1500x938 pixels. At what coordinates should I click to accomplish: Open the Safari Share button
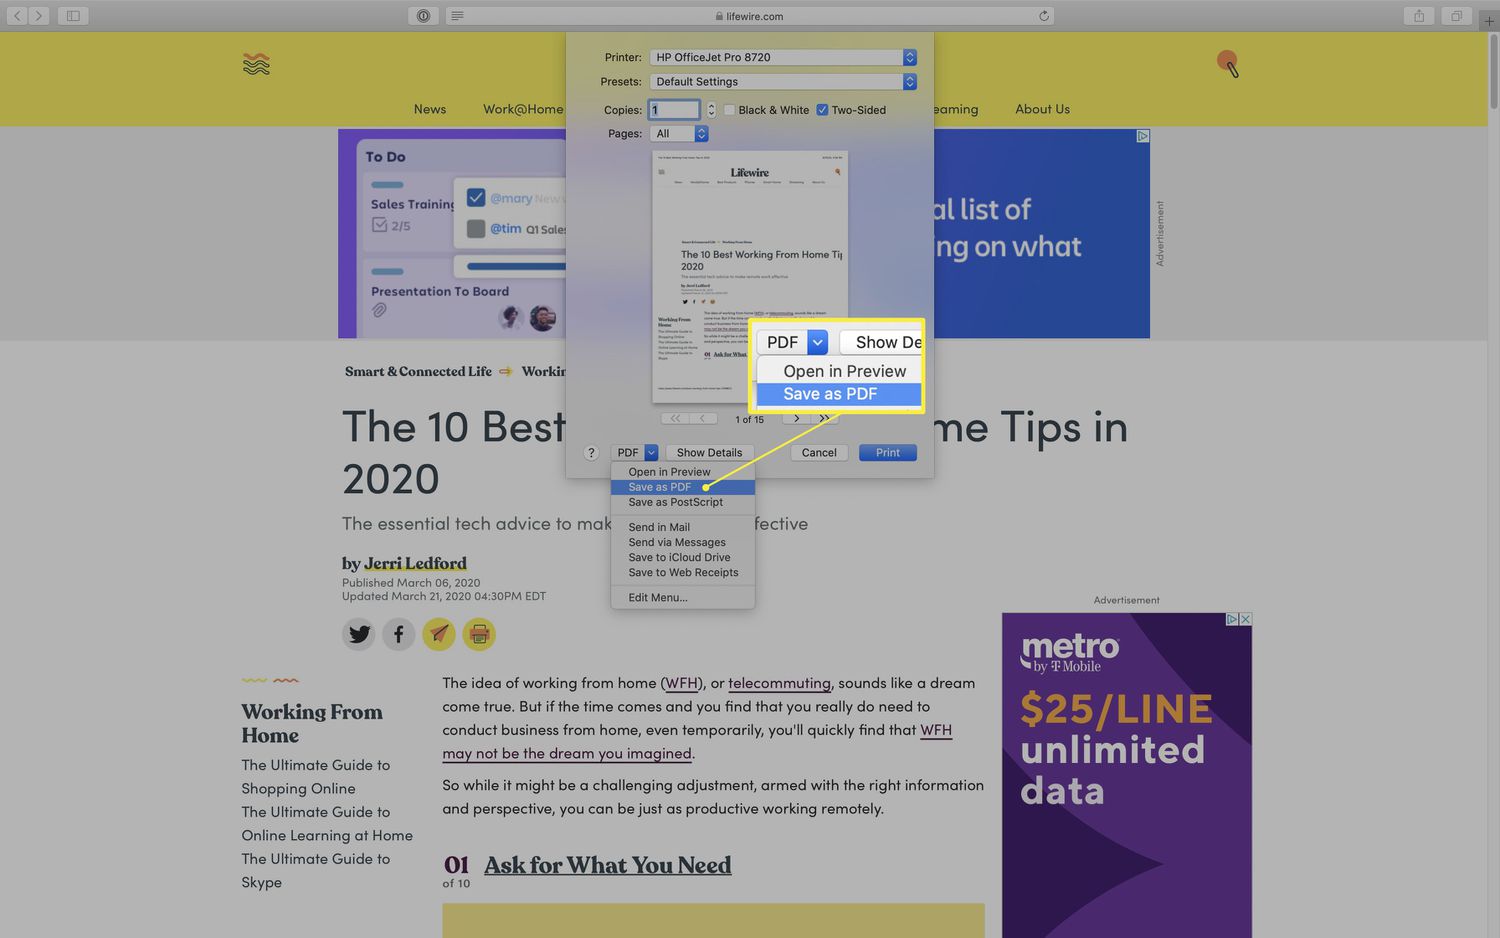[x=1419, y=16]
